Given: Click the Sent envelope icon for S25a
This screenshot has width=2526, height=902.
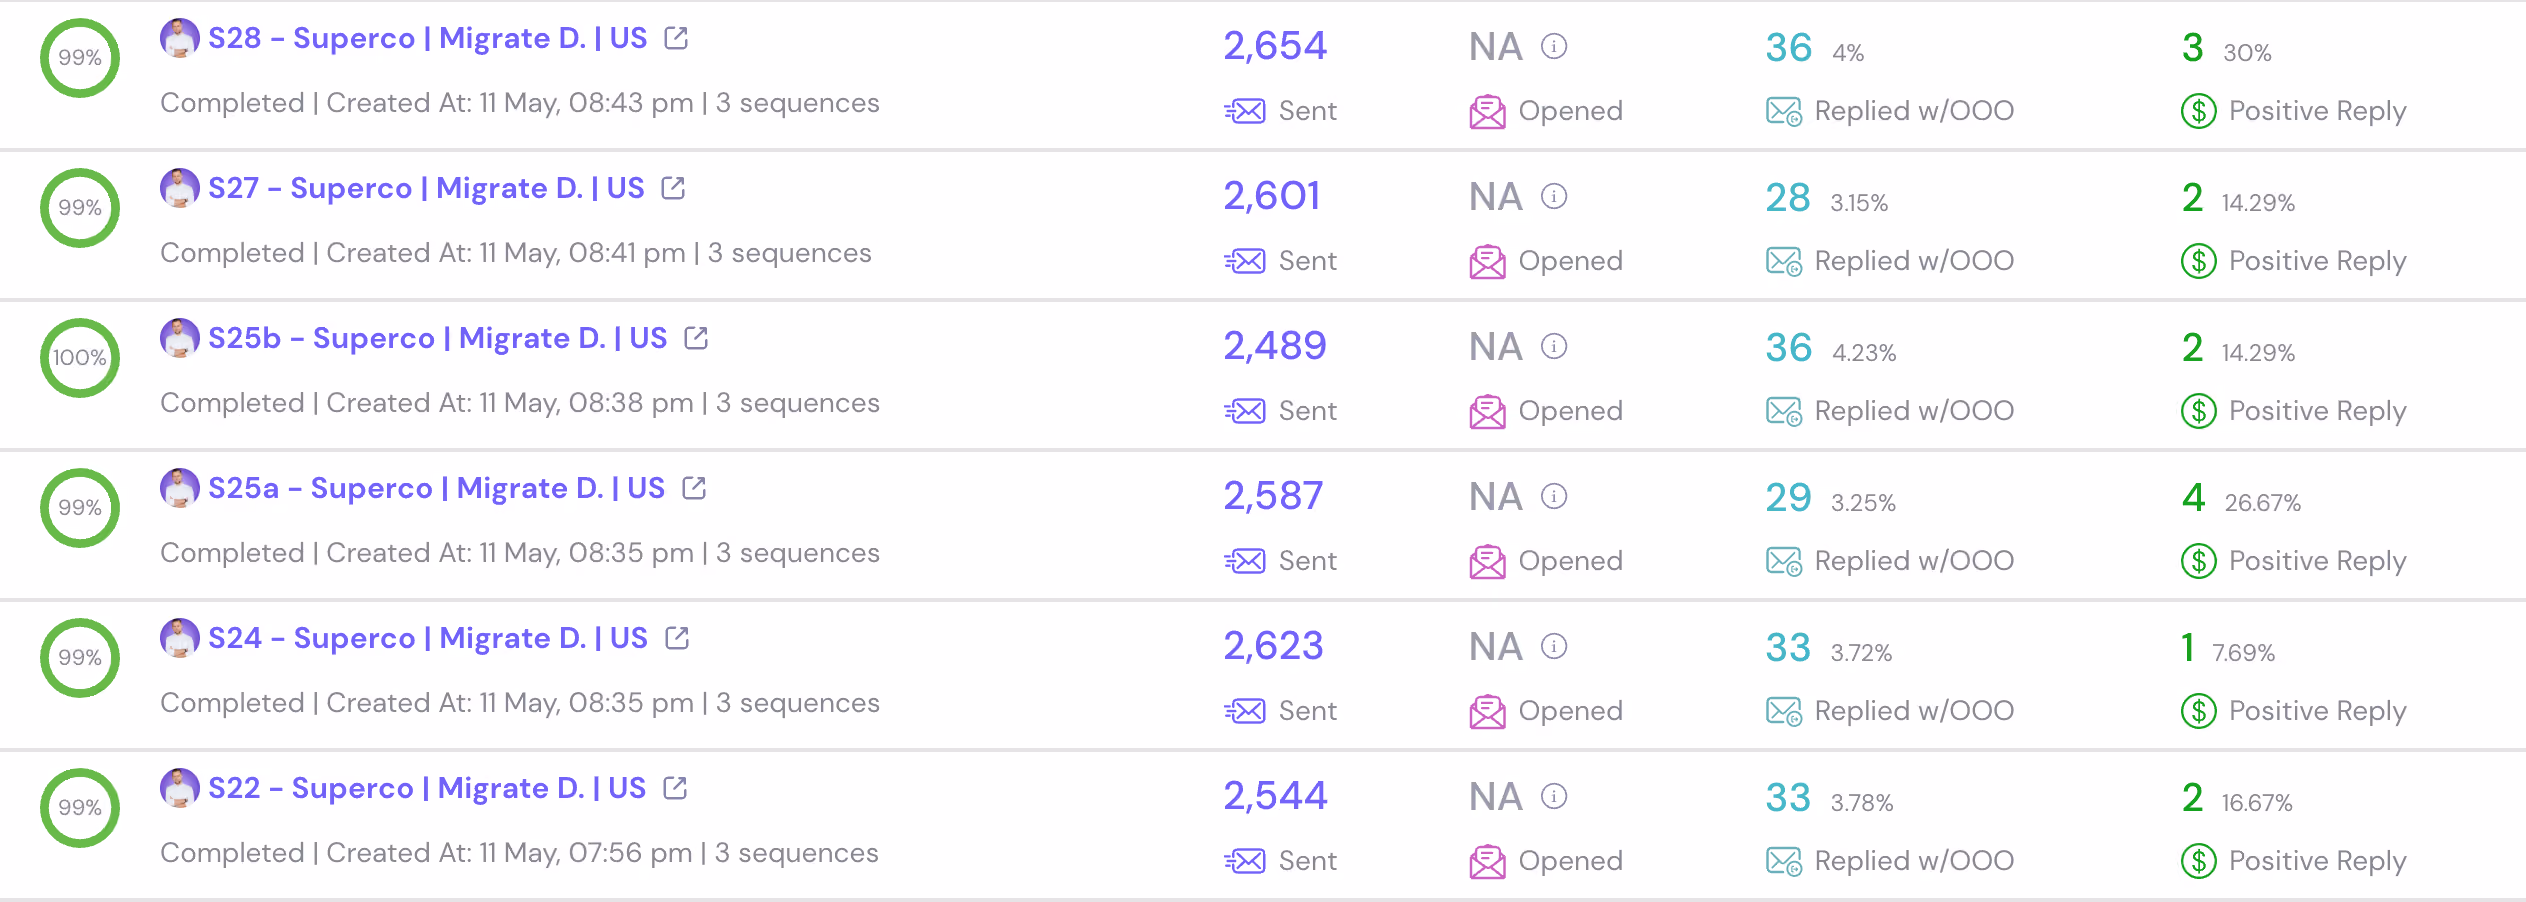Looking at the screenshot, I should click(x=1245, y=561).
